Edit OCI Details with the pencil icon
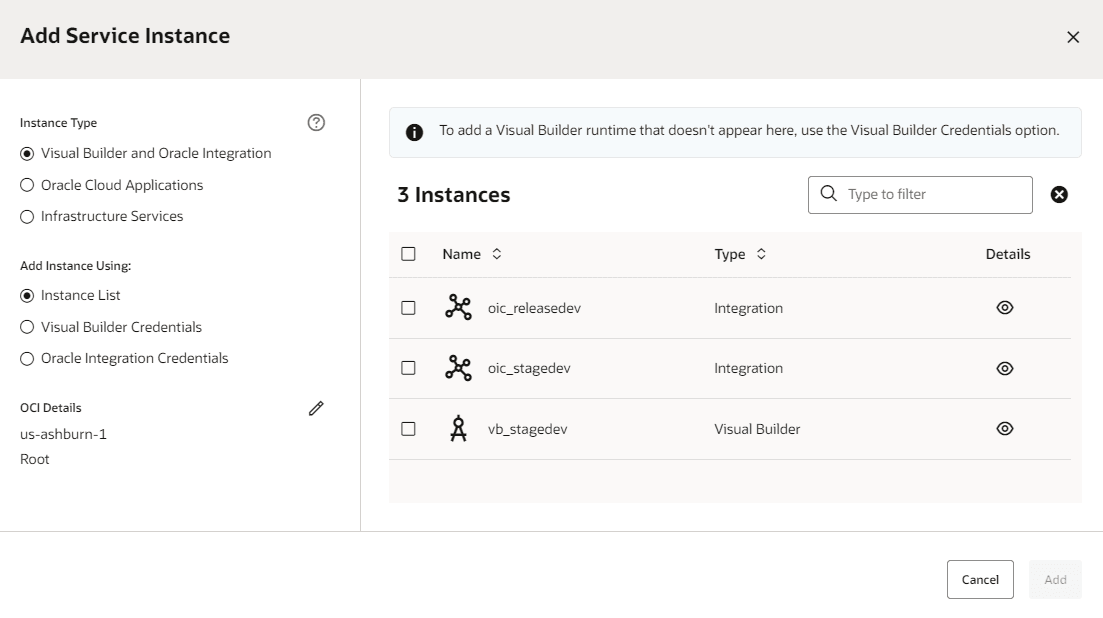The width and height of the screenshot is (1103, 618). 317,408
